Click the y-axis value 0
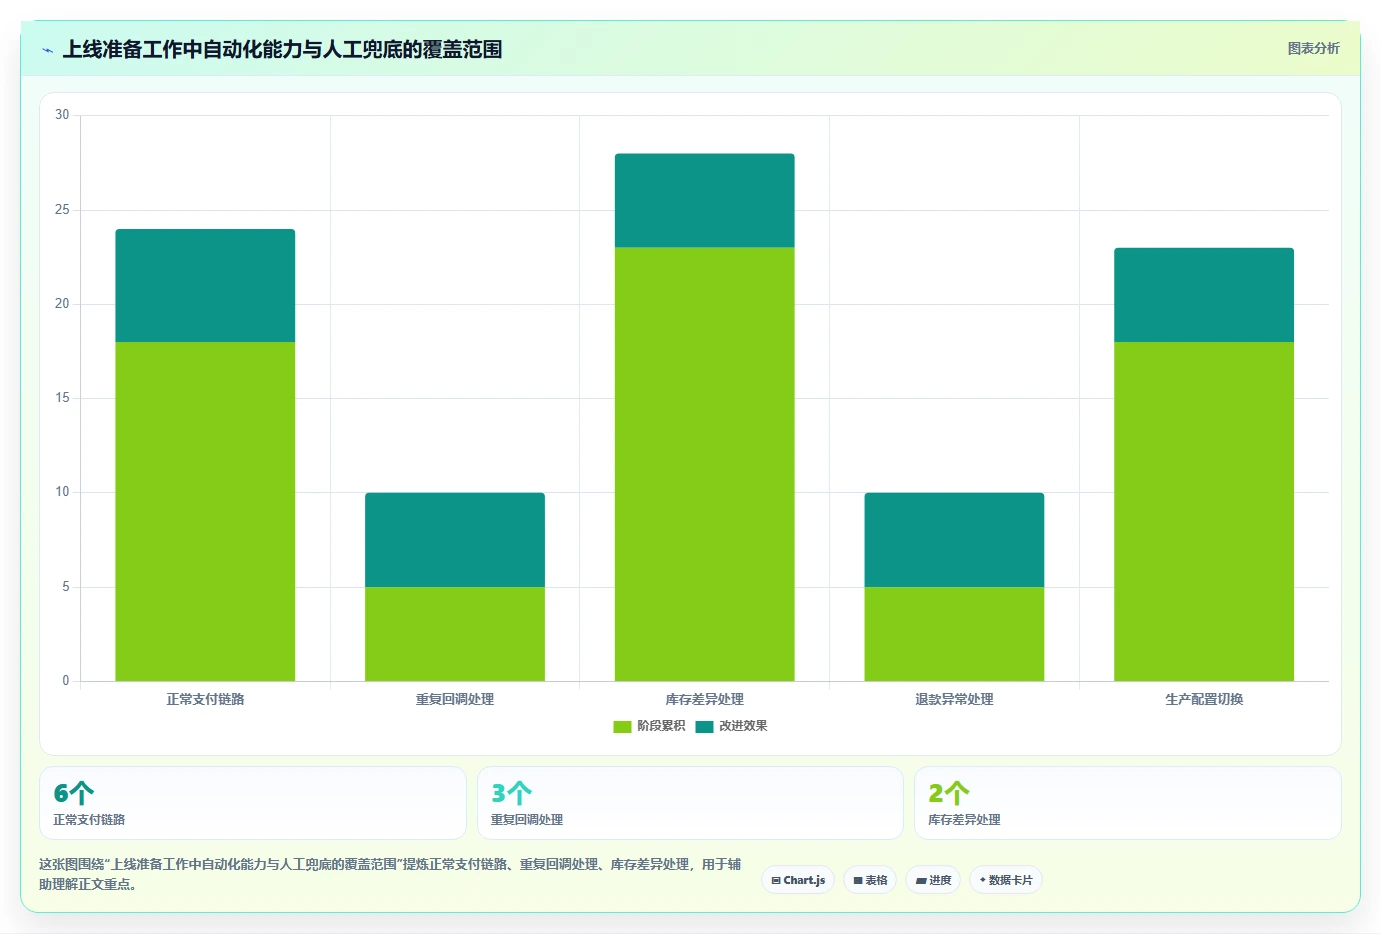Viewport: 1381px width, 934px height. coord(66,681)
